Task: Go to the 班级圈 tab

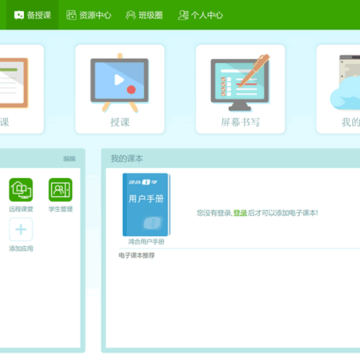Action: tap(144, 15)
